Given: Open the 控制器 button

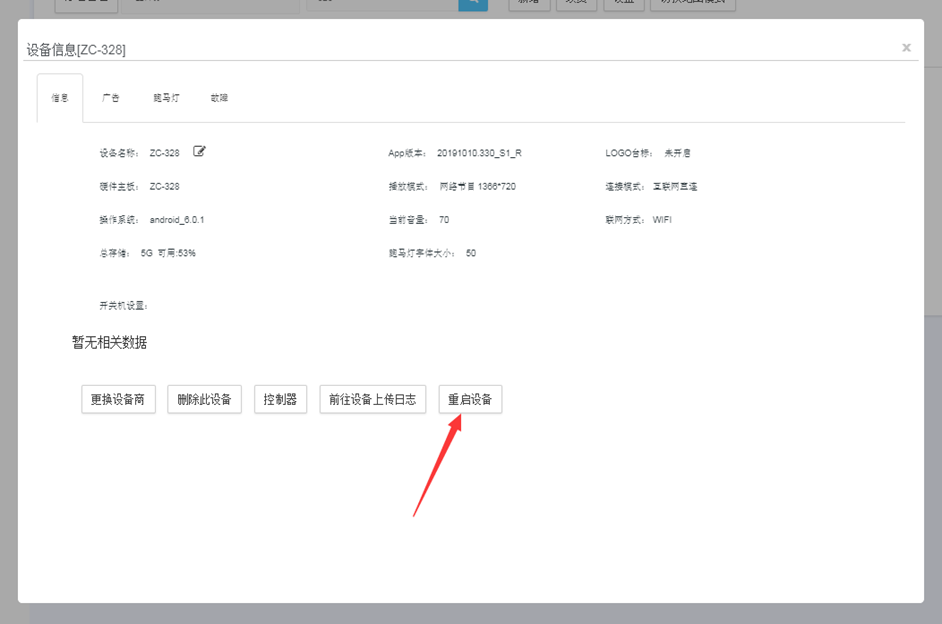Looking at the screenshot, I should pos(280,400).
